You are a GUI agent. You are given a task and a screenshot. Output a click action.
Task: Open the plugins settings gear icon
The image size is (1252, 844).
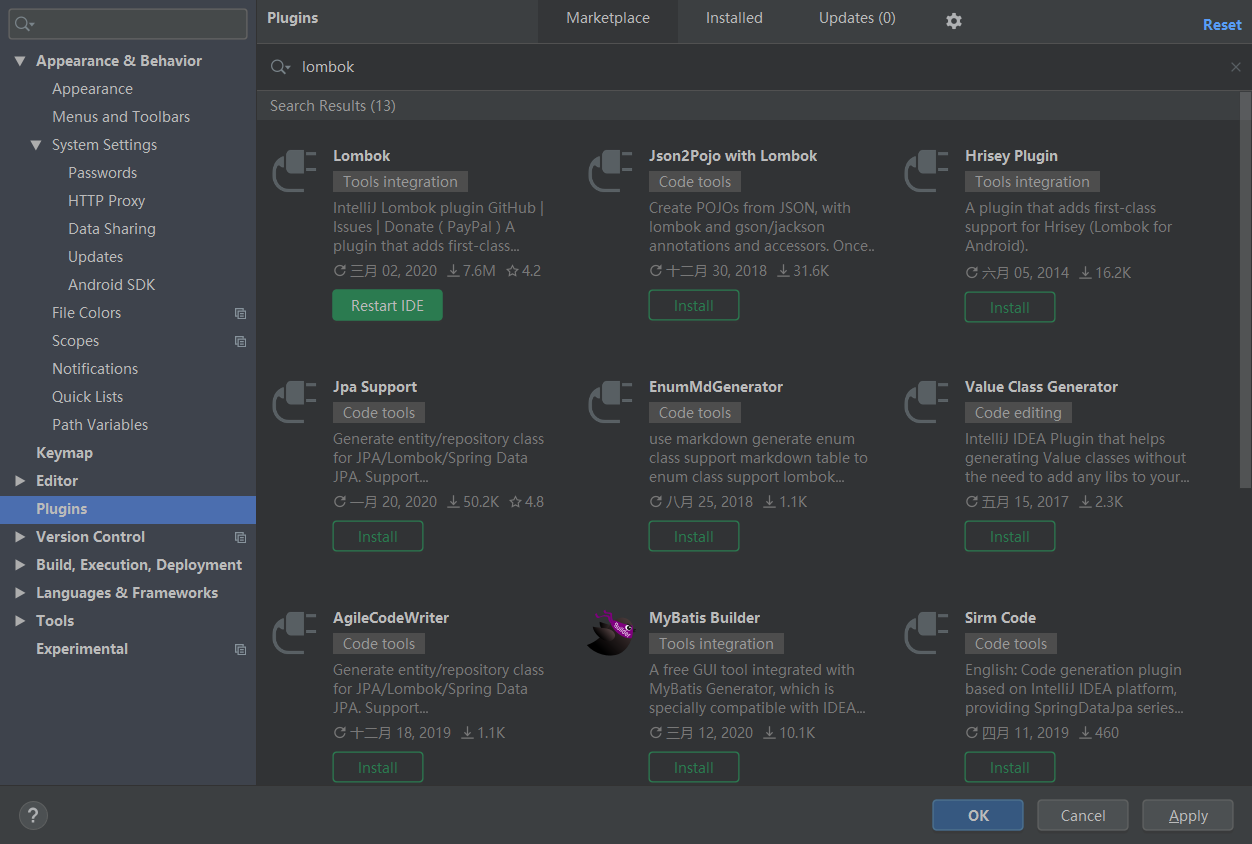click(954, 20)
